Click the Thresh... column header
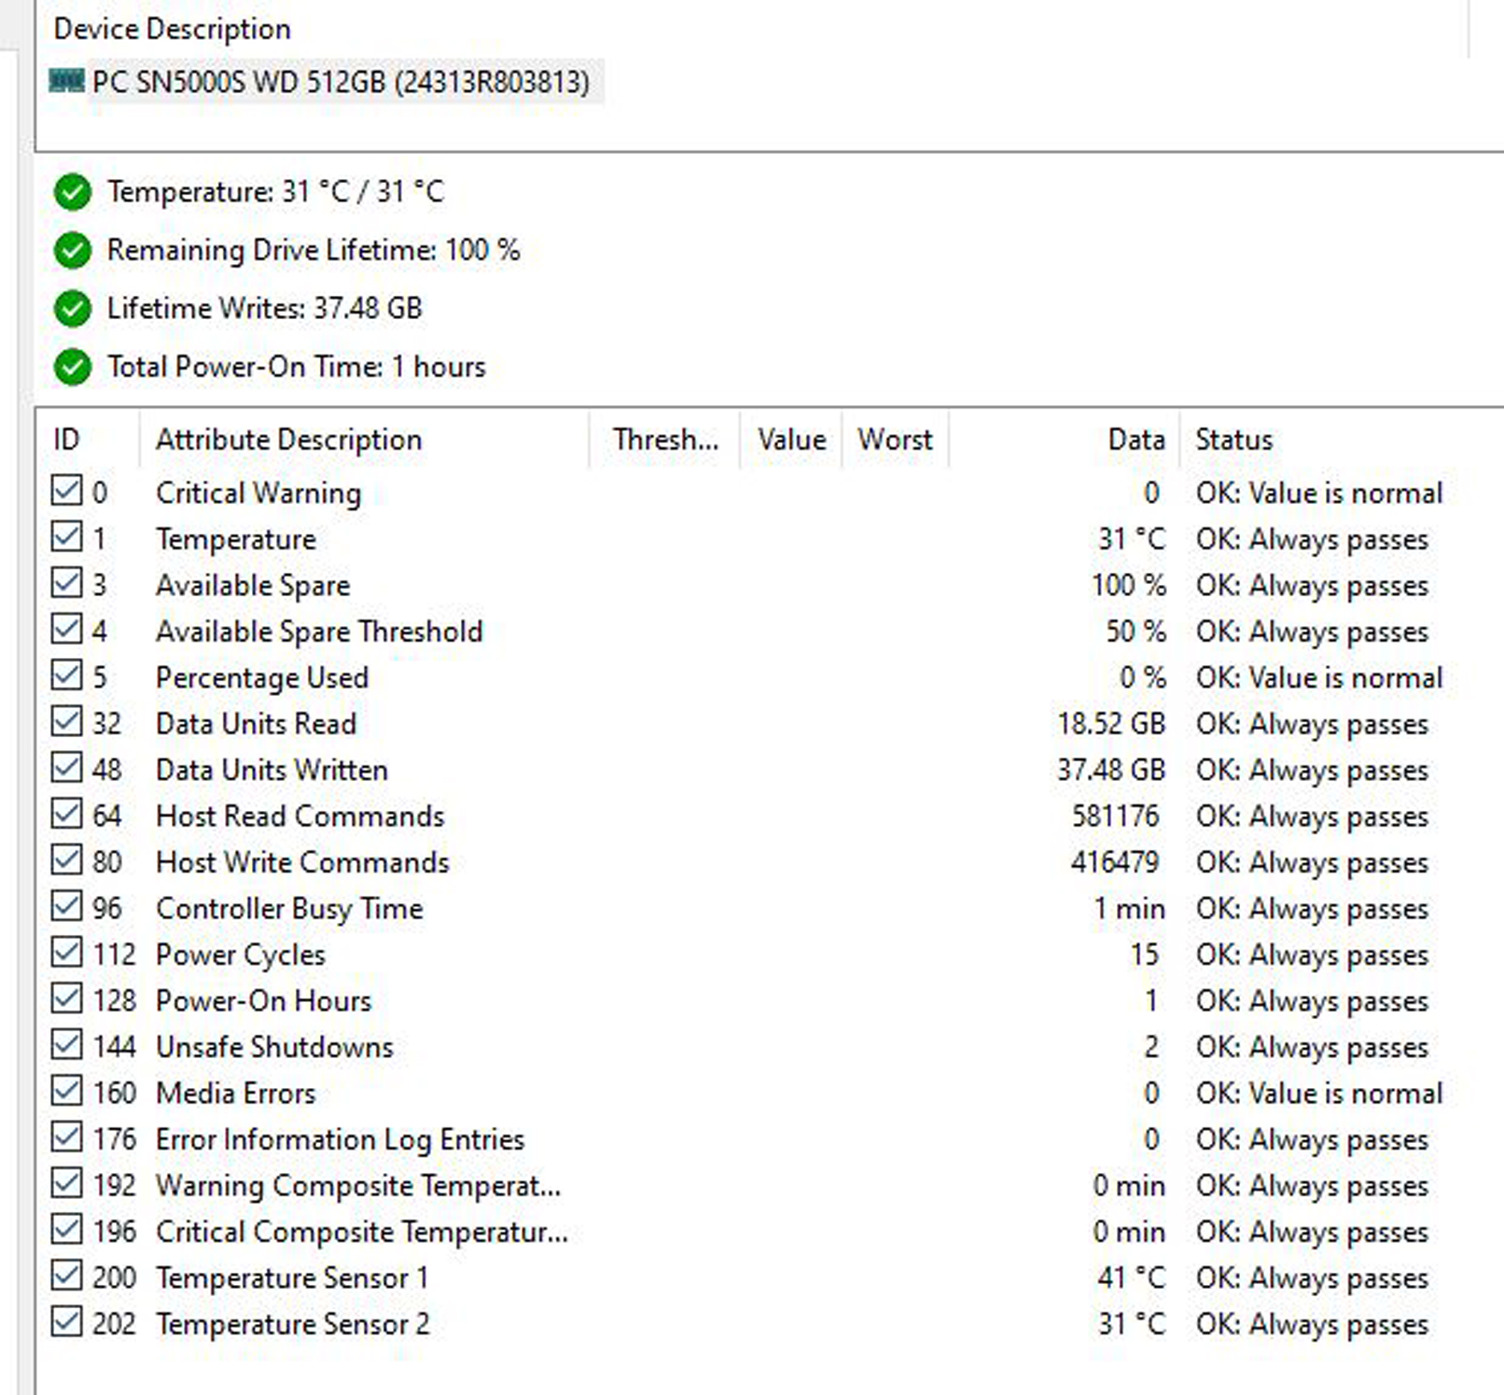The height and width of the screenshot is (1395, 1504). [666, 440]
